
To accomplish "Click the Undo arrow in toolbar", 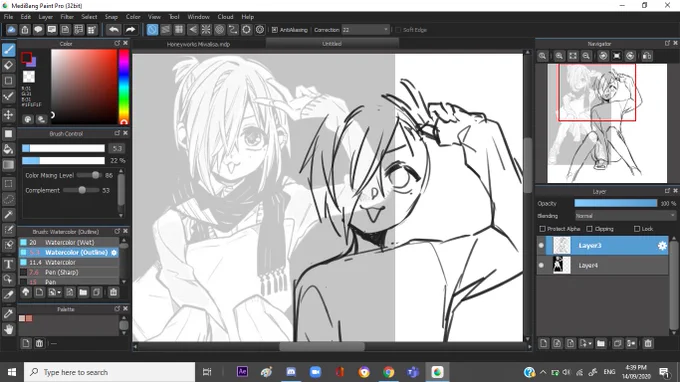I will [x=114, y=29].
